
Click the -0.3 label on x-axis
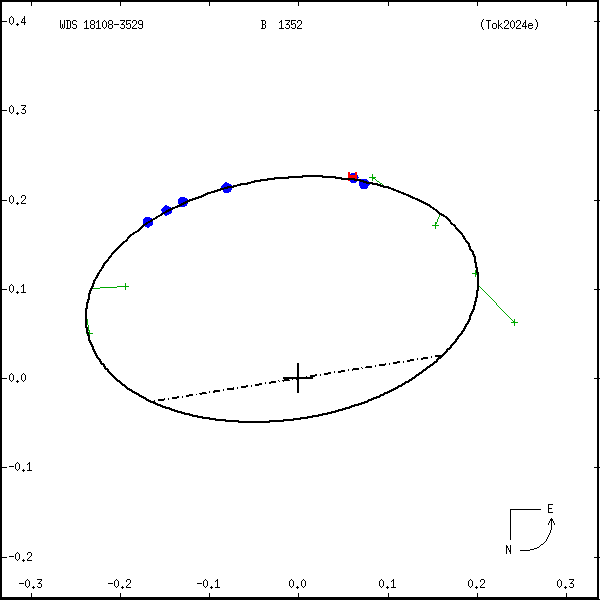pyautogui.click(x=30, y=583)
